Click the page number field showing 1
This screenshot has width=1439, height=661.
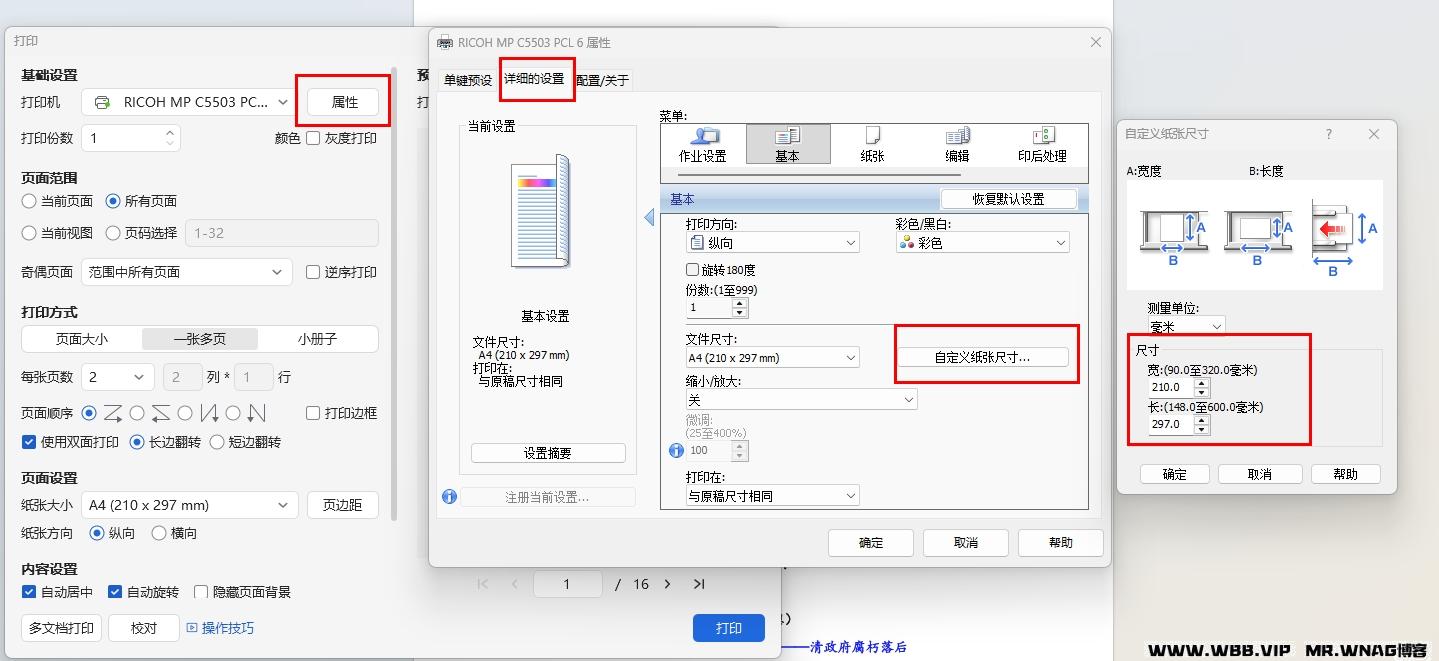567,584
